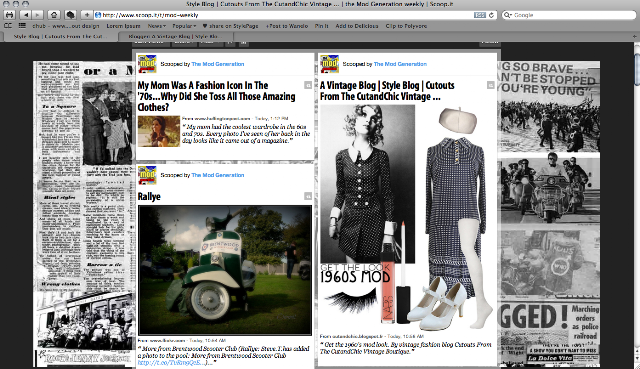
Task: Click the Pin It bookmarklet
Action: tap(322, 26)
